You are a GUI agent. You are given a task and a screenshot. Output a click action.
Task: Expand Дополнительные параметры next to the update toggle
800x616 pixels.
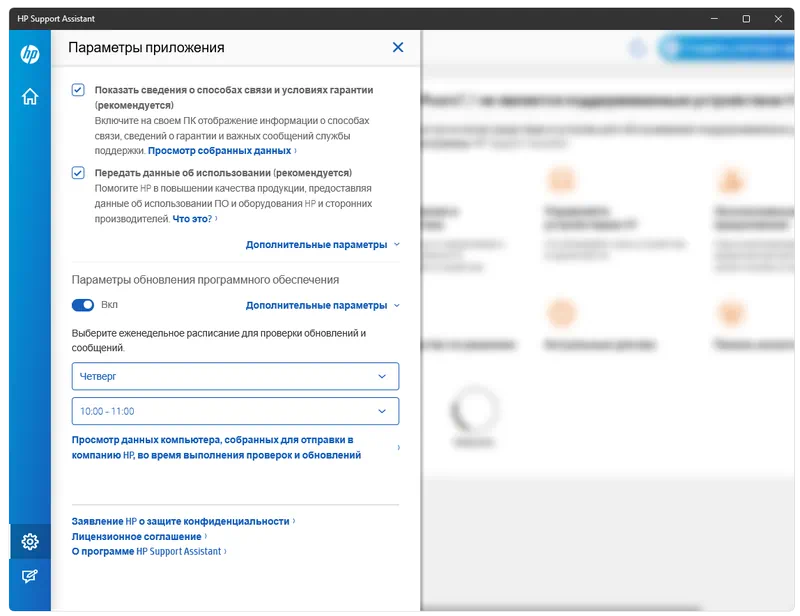click(322, 305)
